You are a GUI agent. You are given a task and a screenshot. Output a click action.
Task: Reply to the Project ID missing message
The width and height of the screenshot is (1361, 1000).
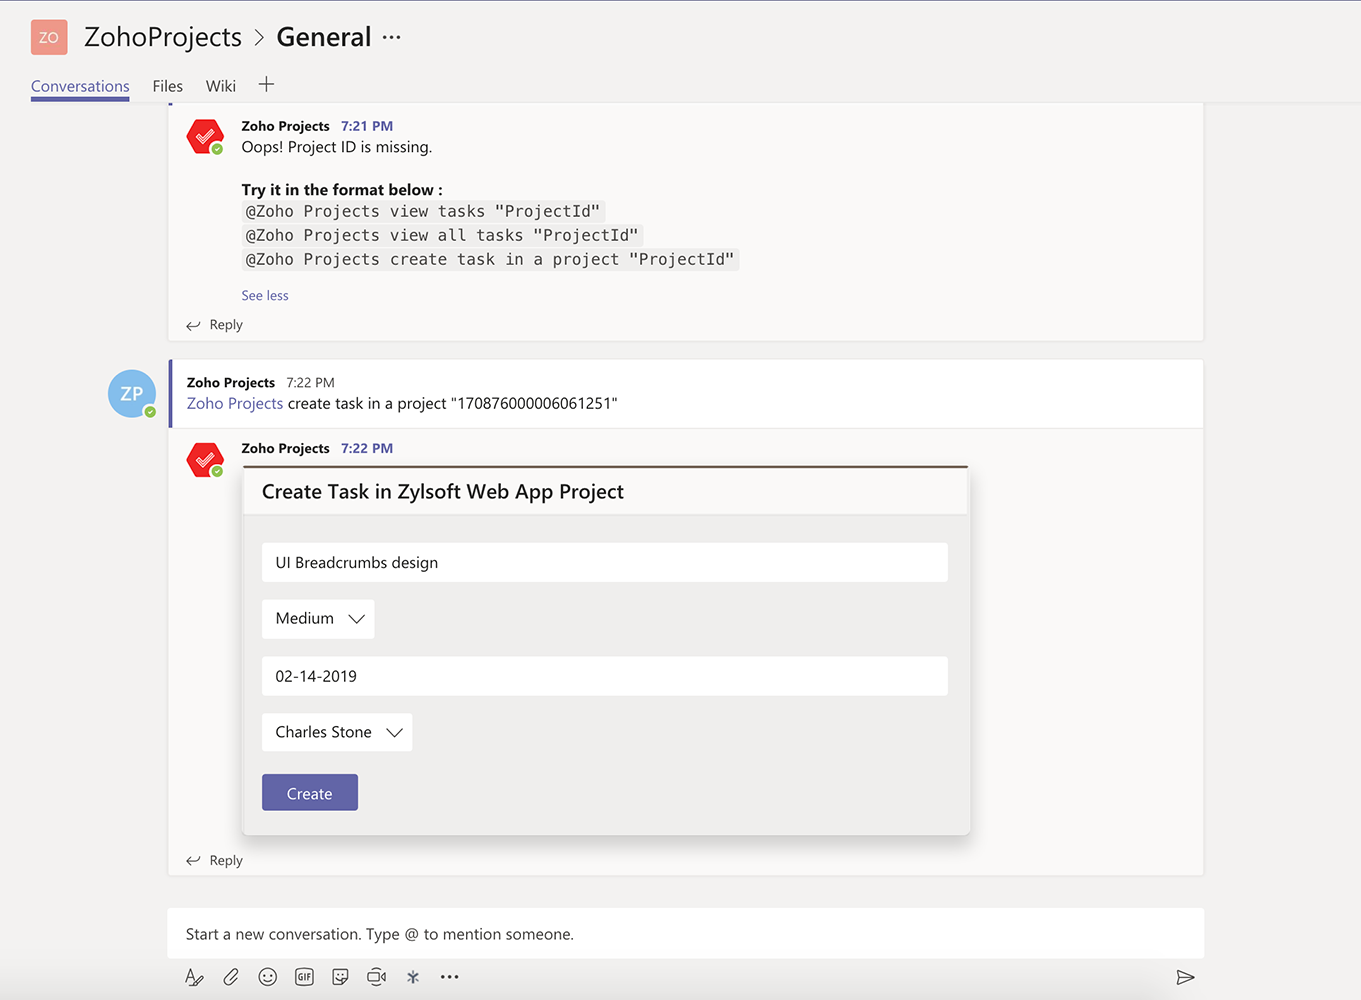pyautogui.click(x=214, y=325)
